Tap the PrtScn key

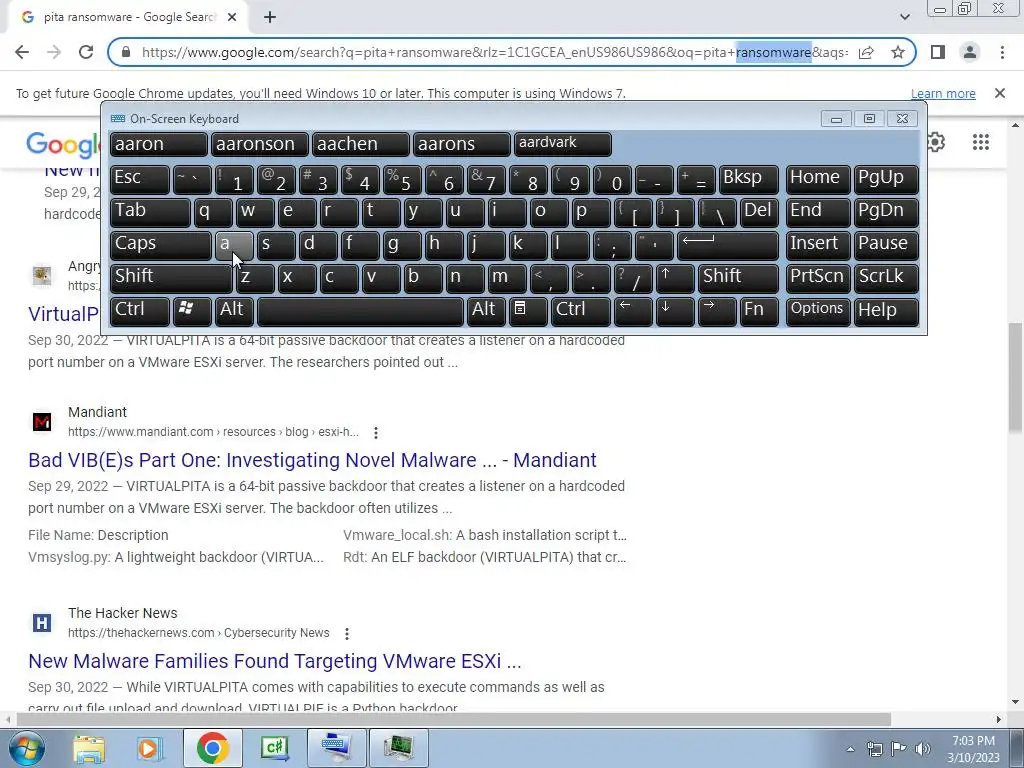[818, 278]
